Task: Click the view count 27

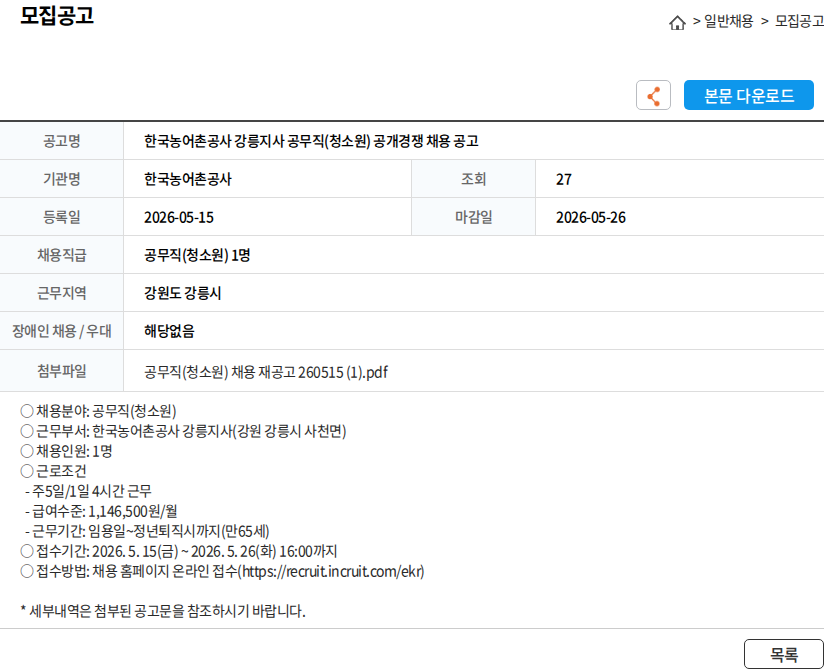Action: click(x=563, y=179)
